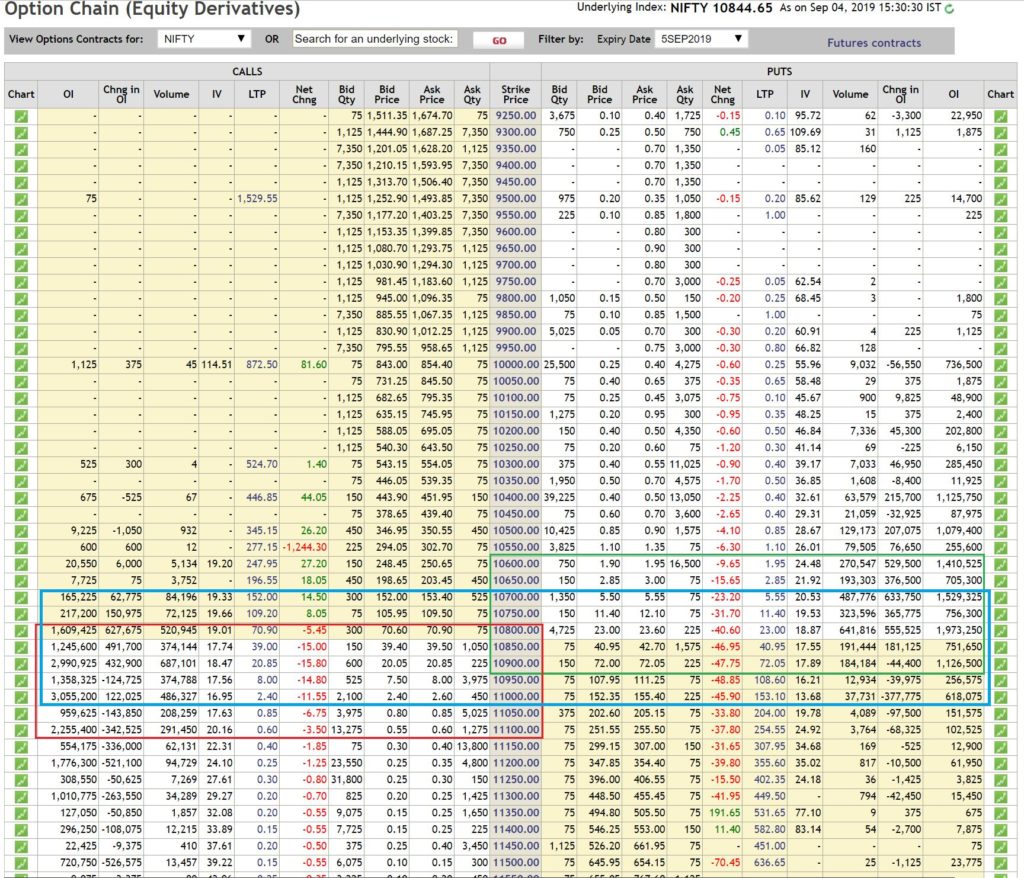
Task: Open calls chart icon for strike 11500.00
Action: [x=21, y=863]
